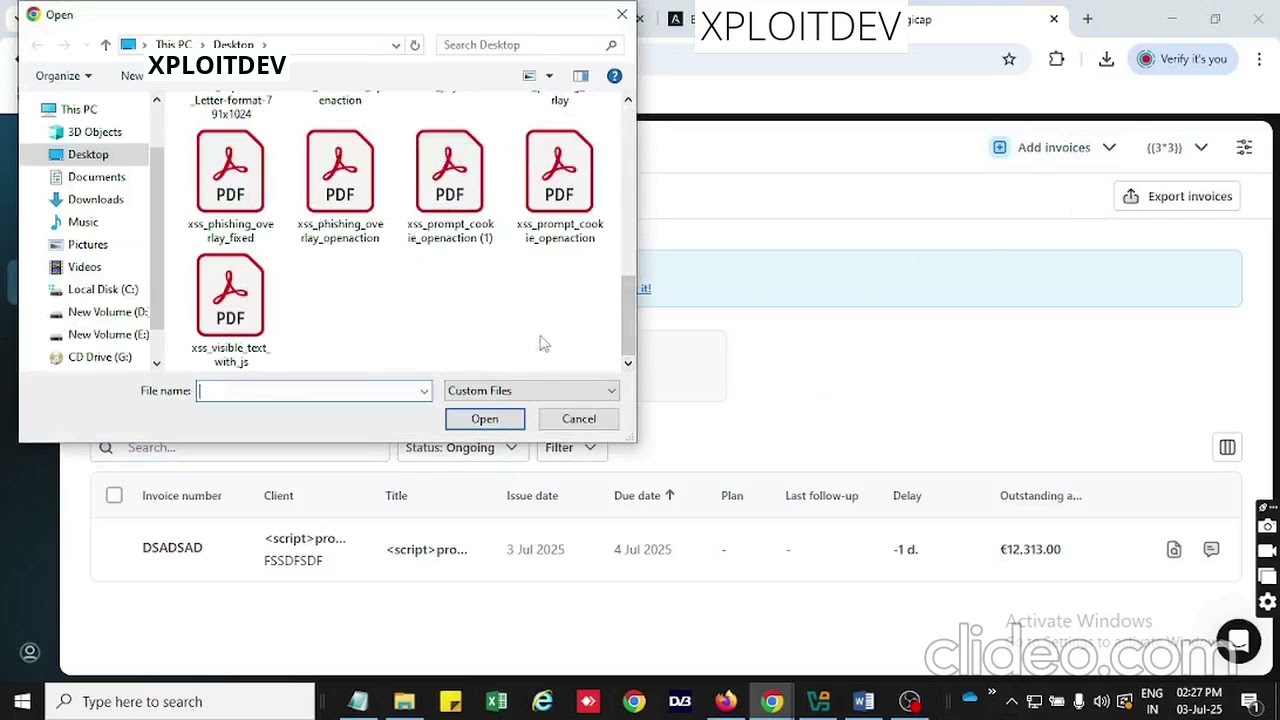The image size is (1280, 720).
Task: Click invoice Search field
Action: click(x=240, y=448)
